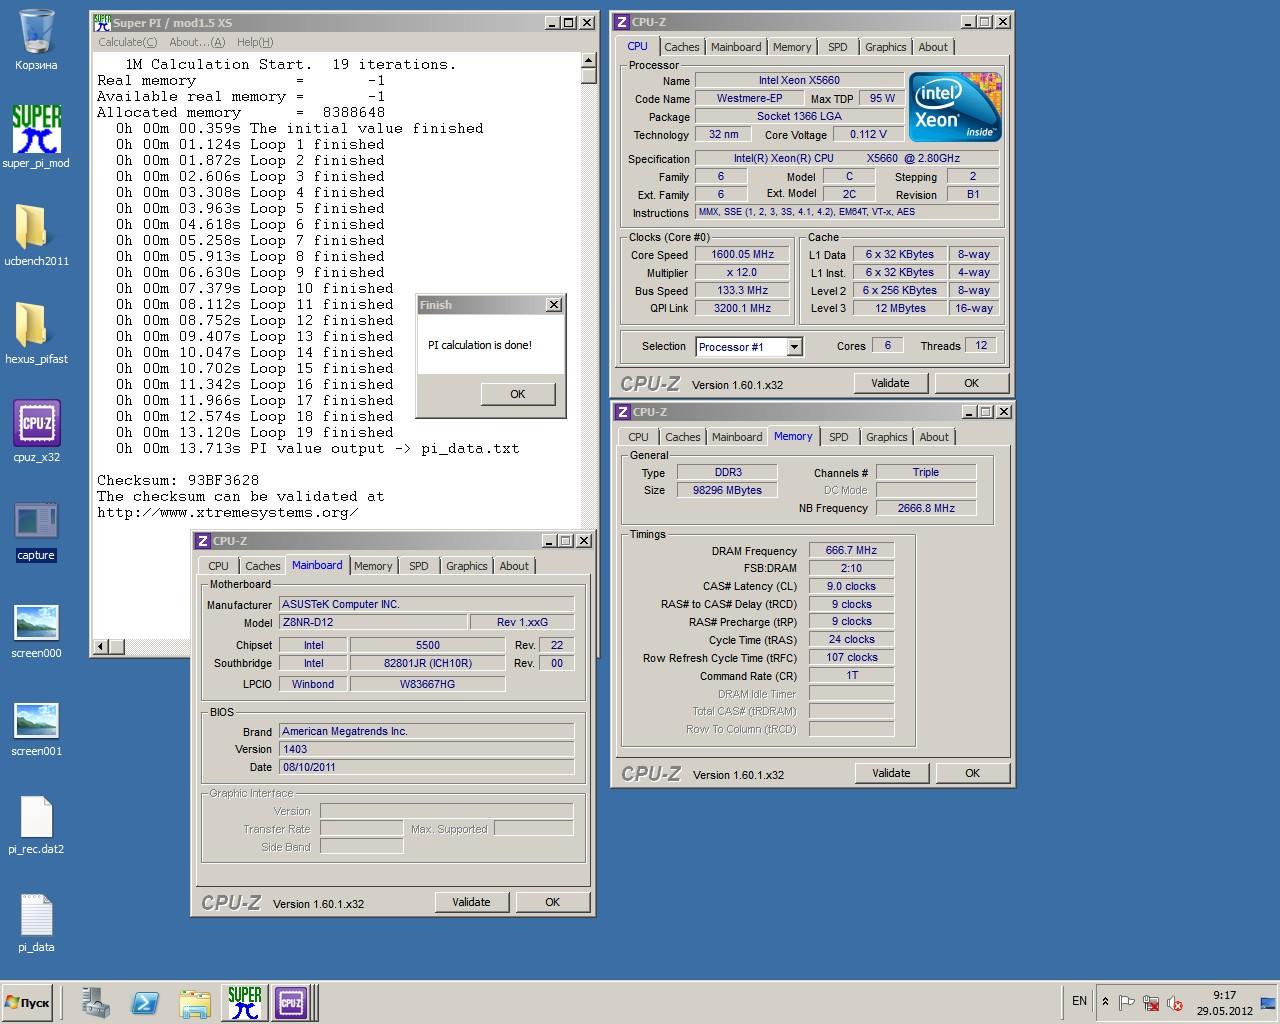Launch PowerShell from the taskbar
The image size is (1280, 1024).
[145, 1002]
